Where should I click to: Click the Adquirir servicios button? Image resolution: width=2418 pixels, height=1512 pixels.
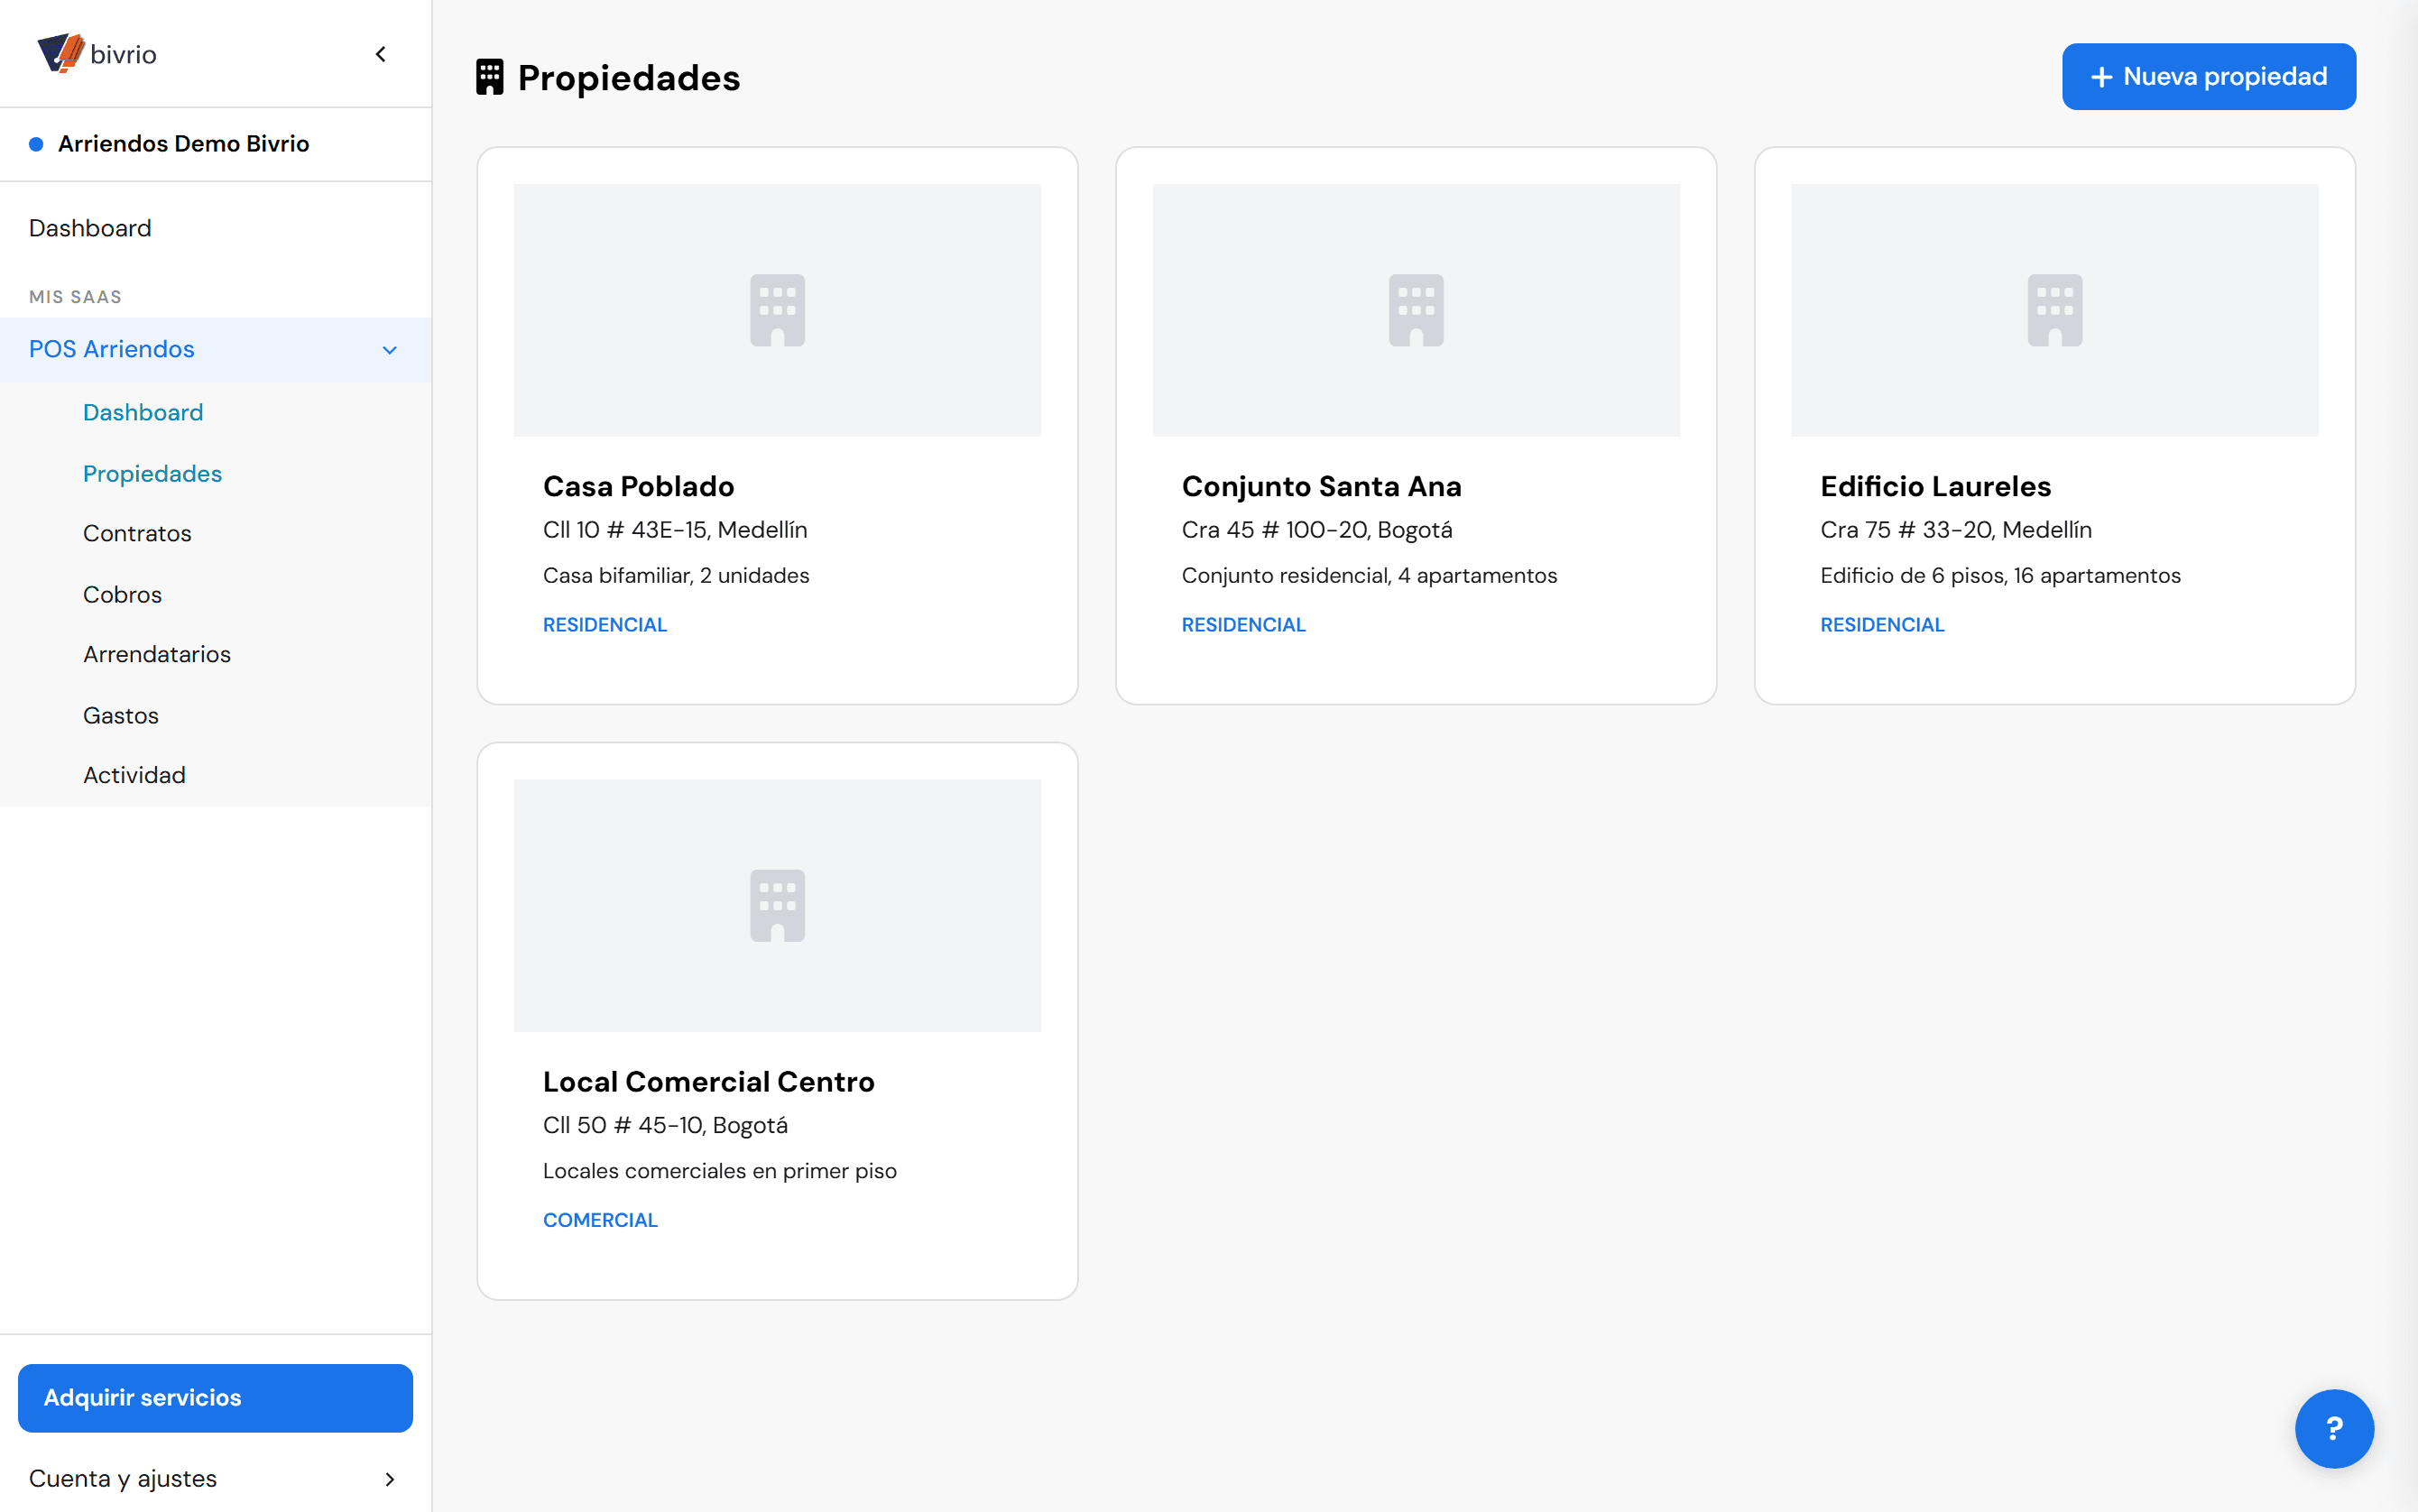pyautogui.click(x=215, y=1397)
